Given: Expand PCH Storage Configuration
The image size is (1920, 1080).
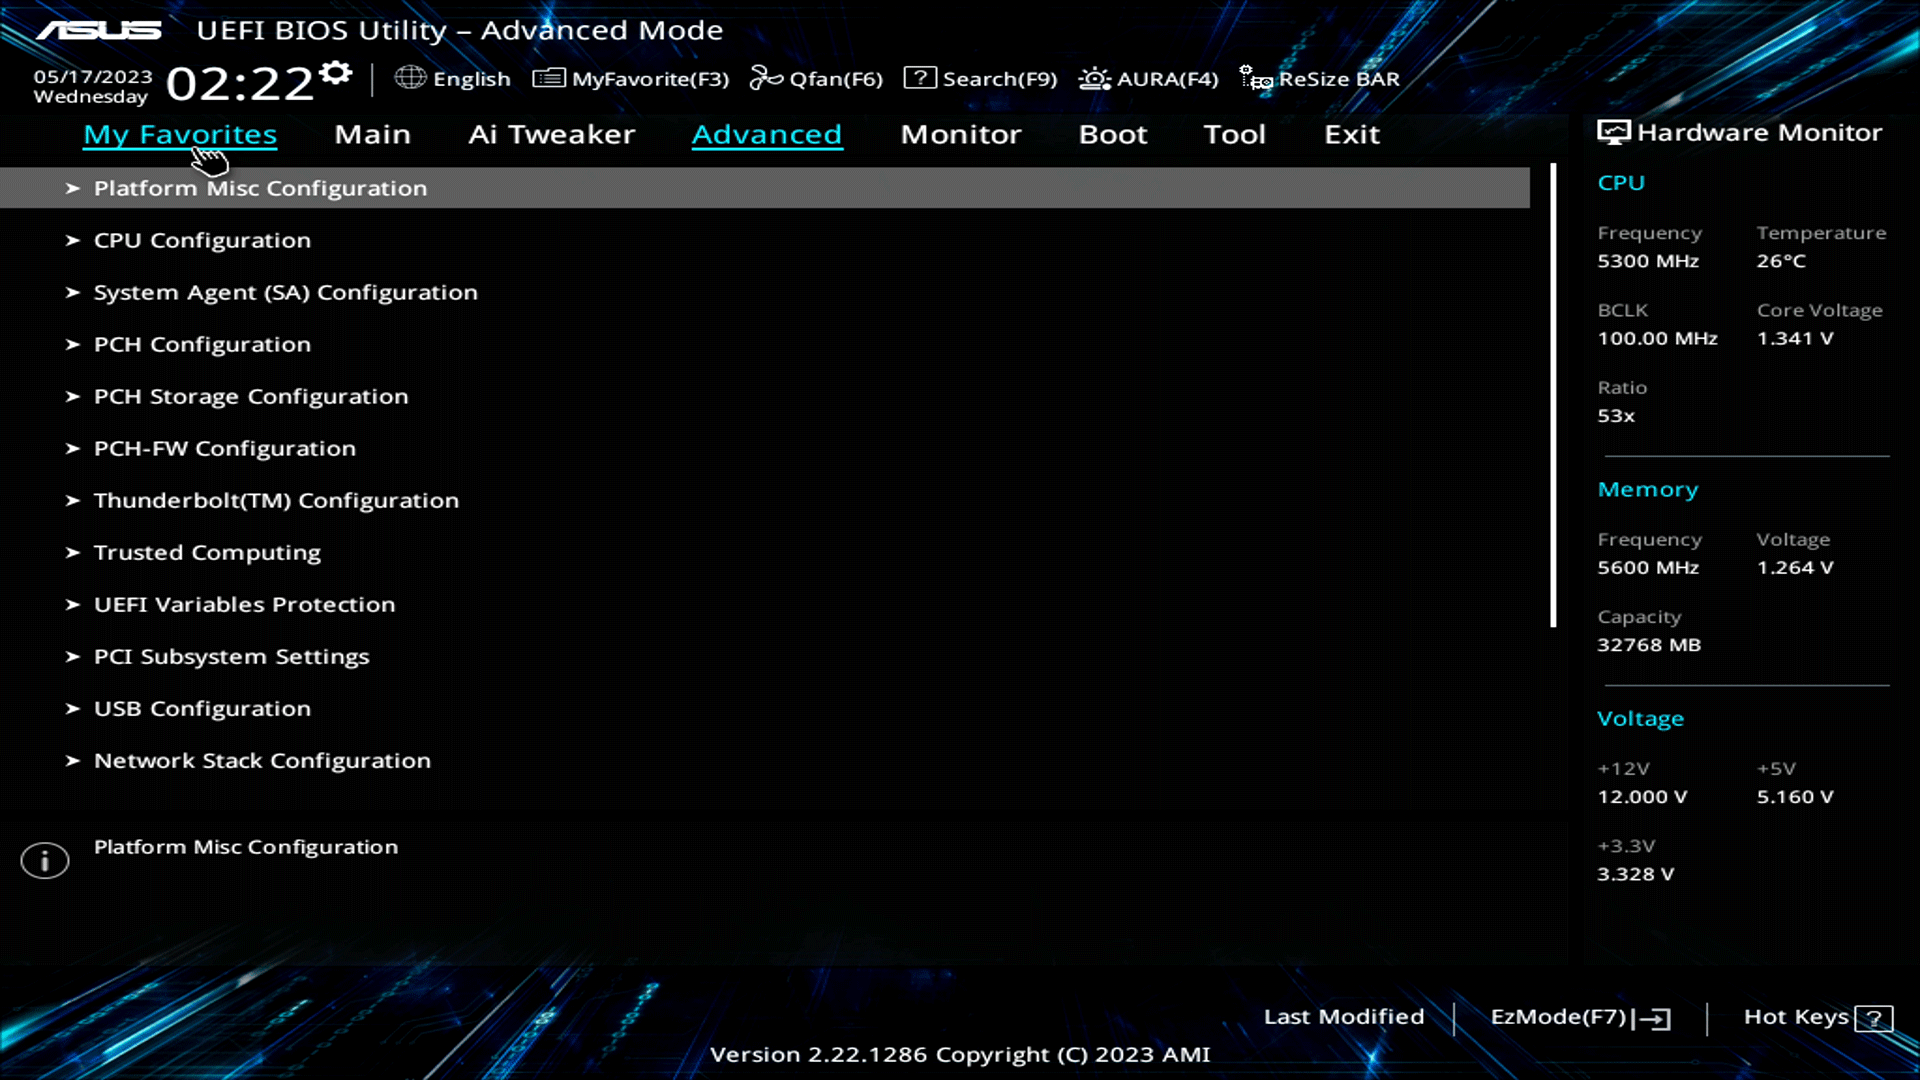Looking at the screenshot, I should (250, 396).
